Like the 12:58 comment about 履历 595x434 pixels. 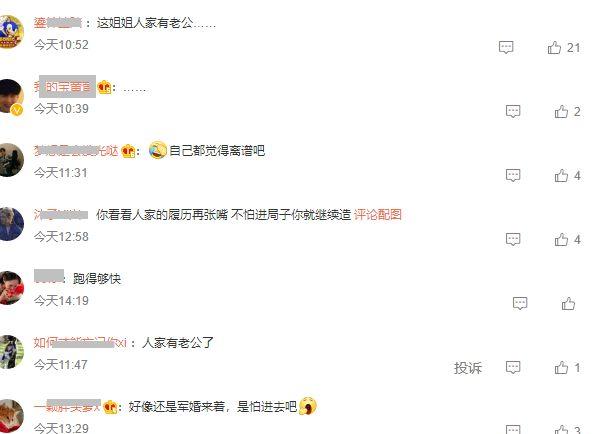click(561, 240)
